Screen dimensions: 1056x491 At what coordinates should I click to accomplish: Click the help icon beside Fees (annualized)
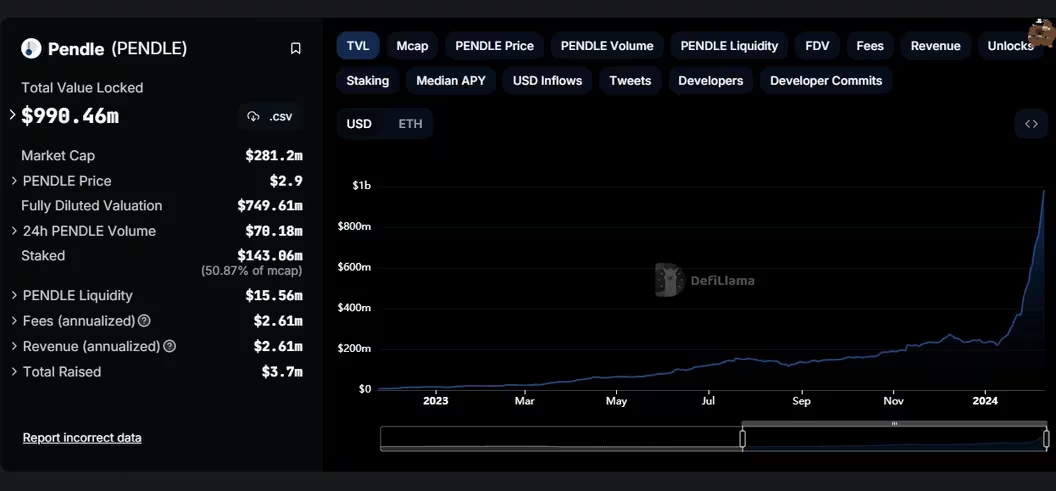pyautogui.click(x=145, y=321)
